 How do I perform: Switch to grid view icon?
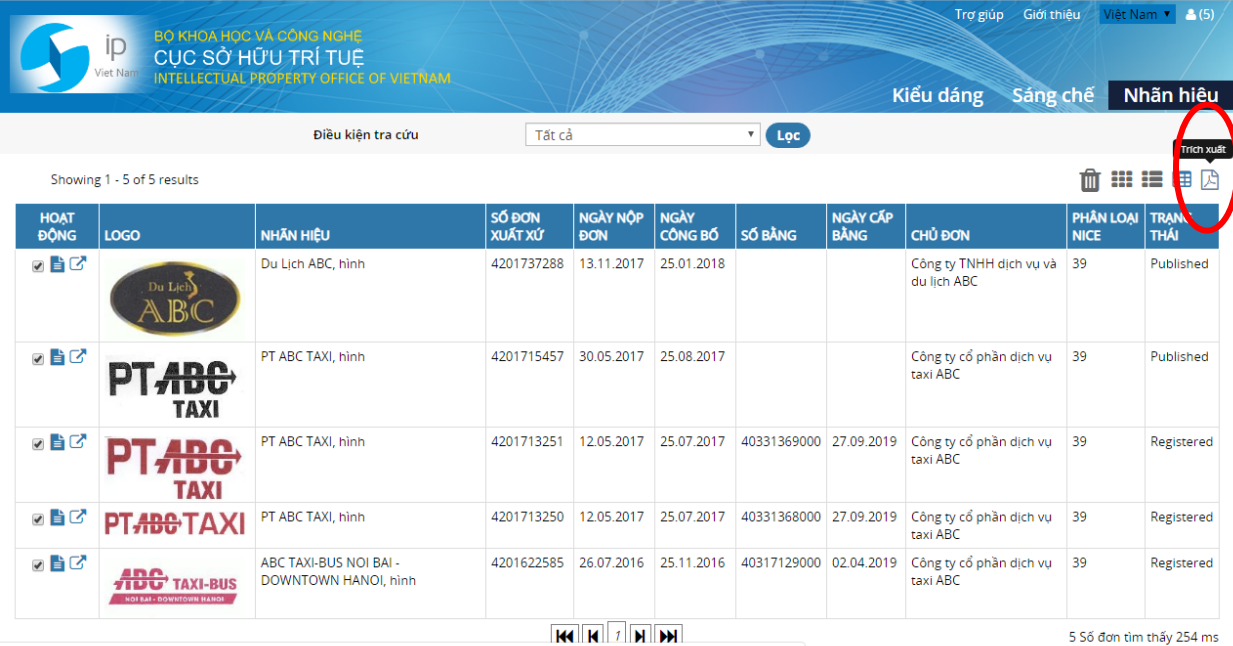point(1122,179)
